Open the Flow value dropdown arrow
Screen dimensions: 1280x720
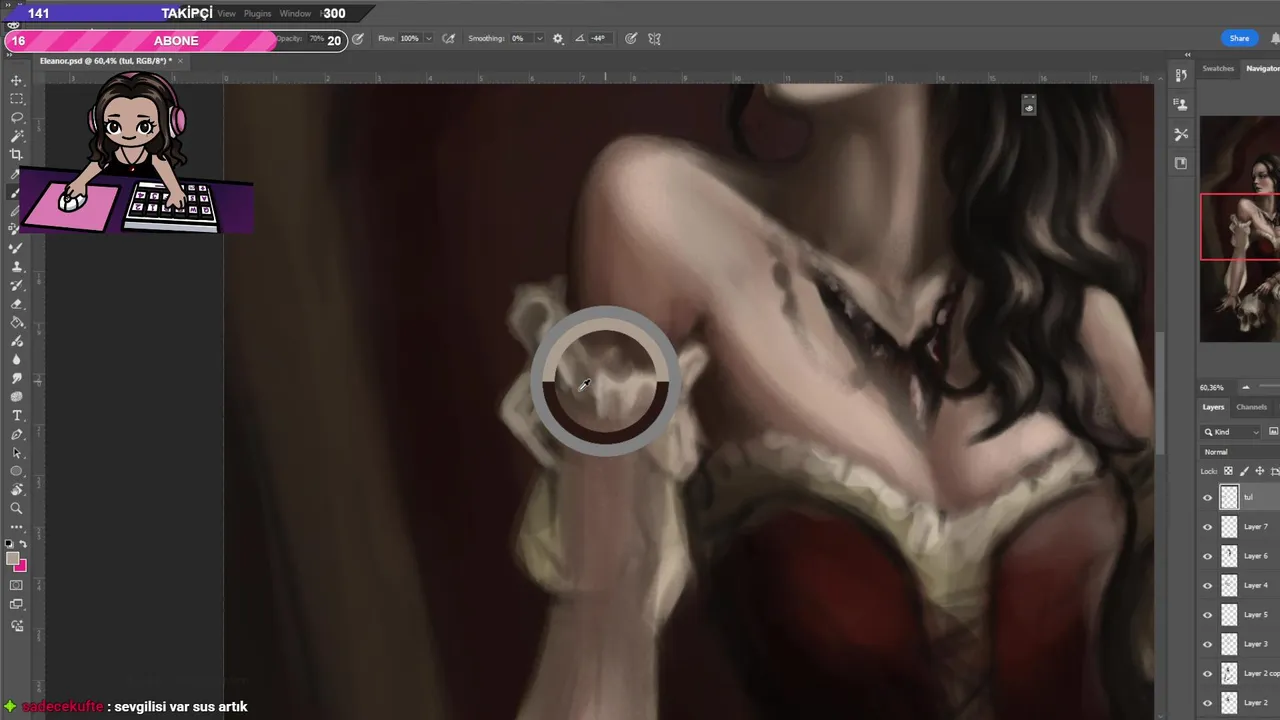(x=429, y=39)
